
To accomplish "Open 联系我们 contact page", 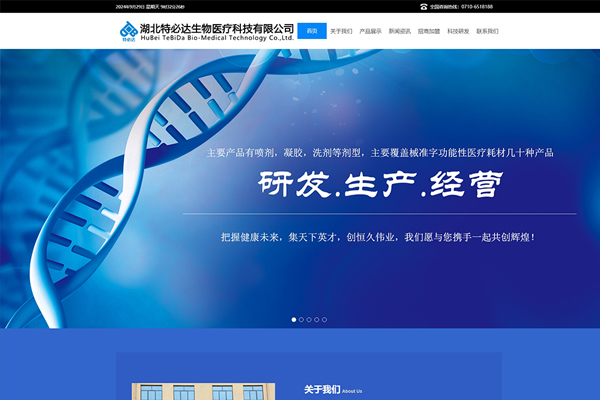I will pyautogui.click(x=487, y=31).
